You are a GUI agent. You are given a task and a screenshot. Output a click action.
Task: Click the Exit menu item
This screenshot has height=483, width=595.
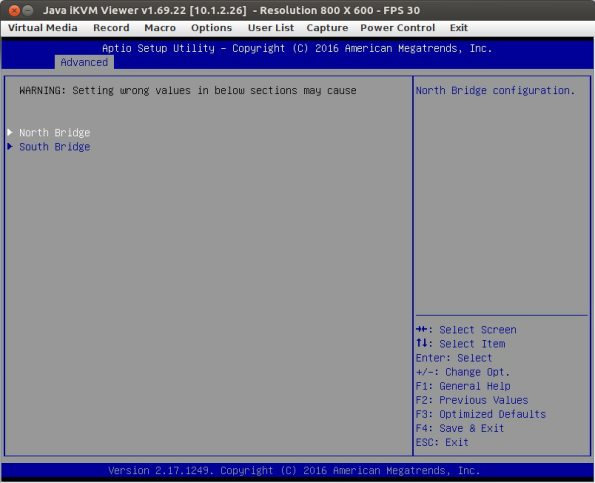point(458,28)
